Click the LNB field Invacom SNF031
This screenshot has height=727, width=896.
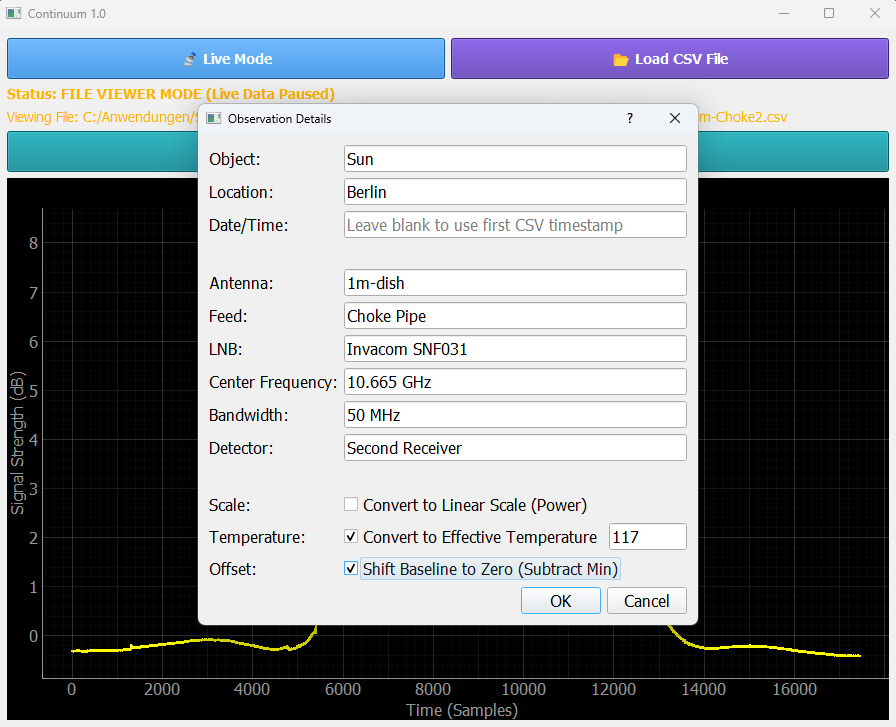pos(515,349)
